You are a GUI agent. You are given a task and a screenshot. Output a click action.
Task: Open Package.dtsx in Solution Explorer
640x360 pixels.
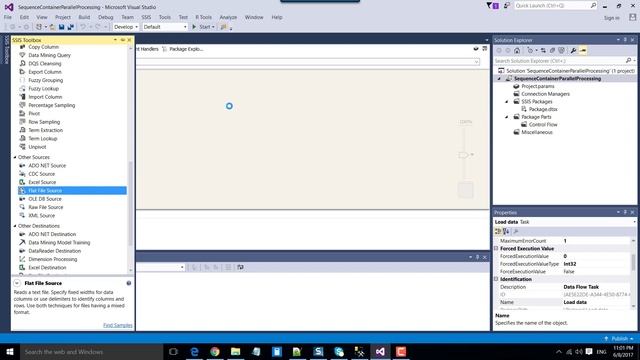click(543, 109)
